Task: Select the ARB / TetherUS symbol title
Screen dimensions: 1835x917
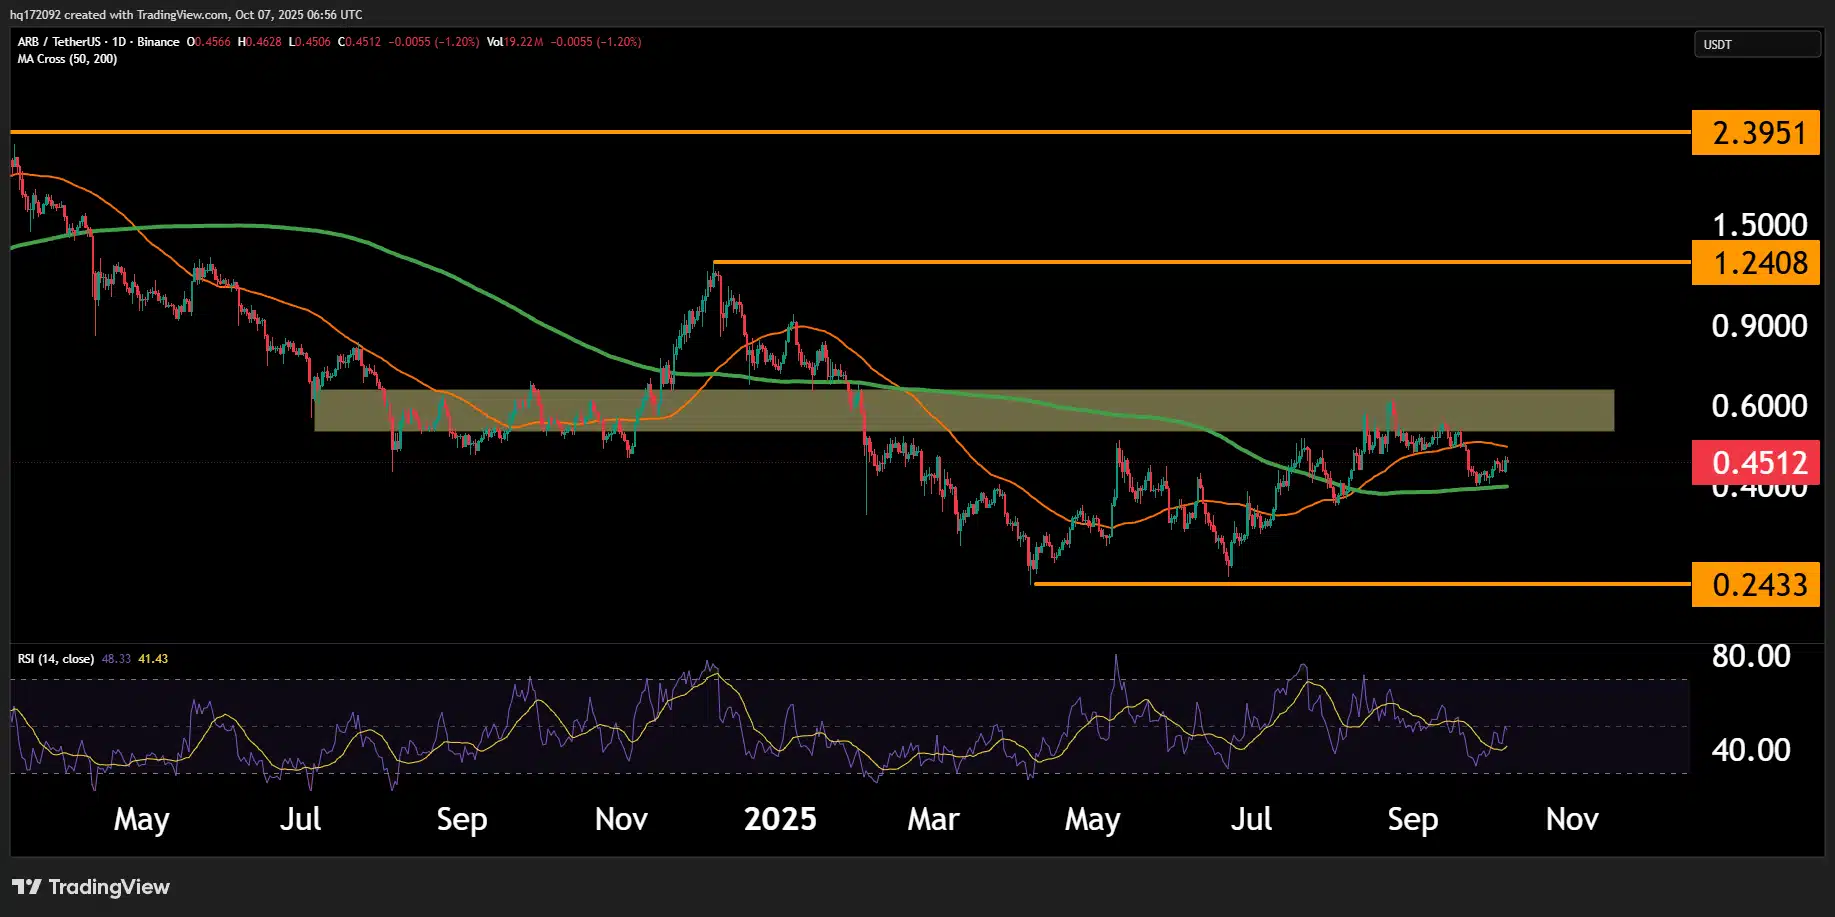Action: [59, 42]
